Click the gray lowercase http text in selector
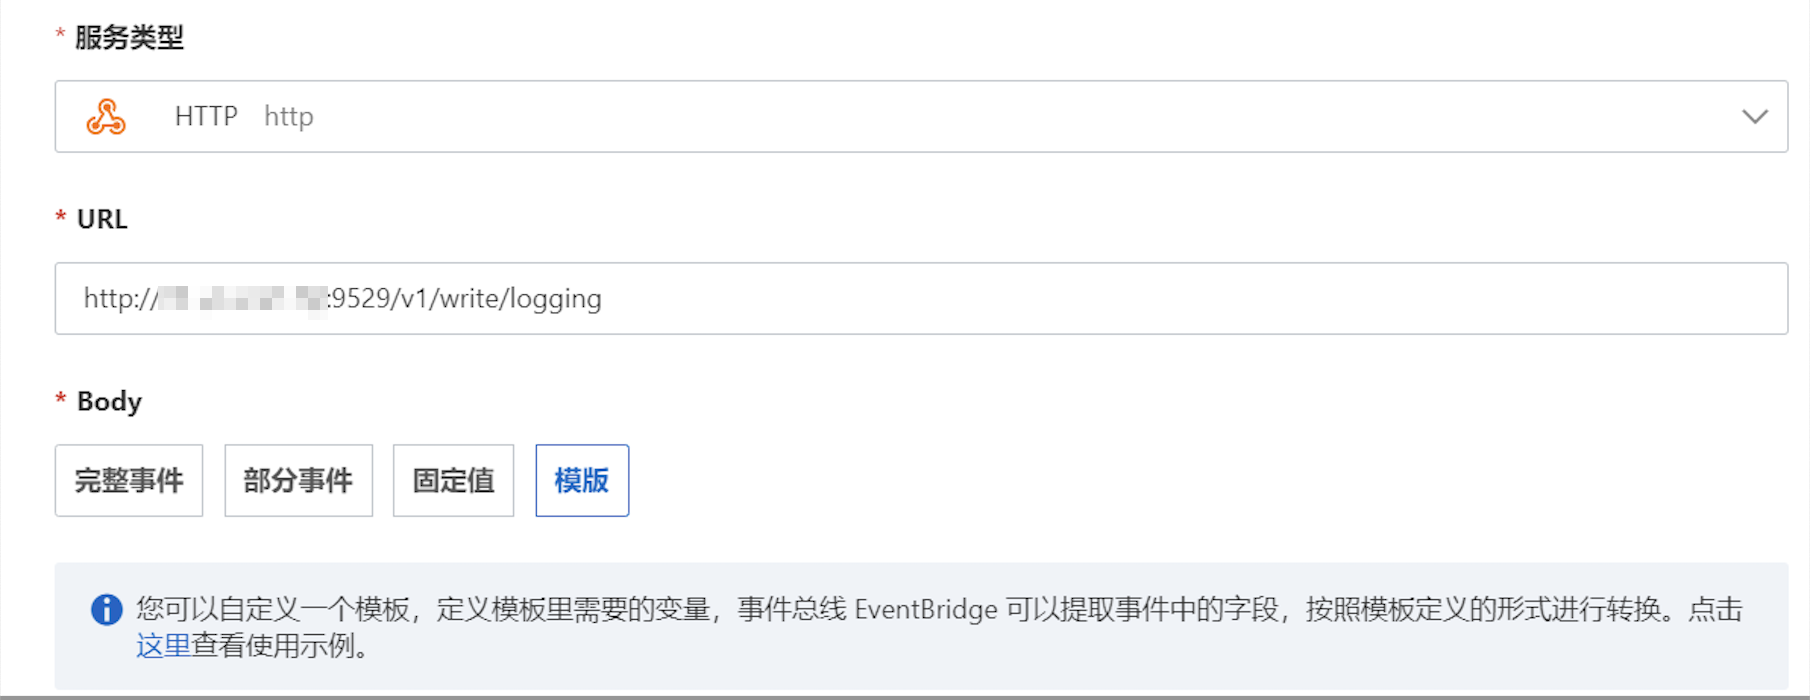This screenshot has width=1810, height=700. 289,117
